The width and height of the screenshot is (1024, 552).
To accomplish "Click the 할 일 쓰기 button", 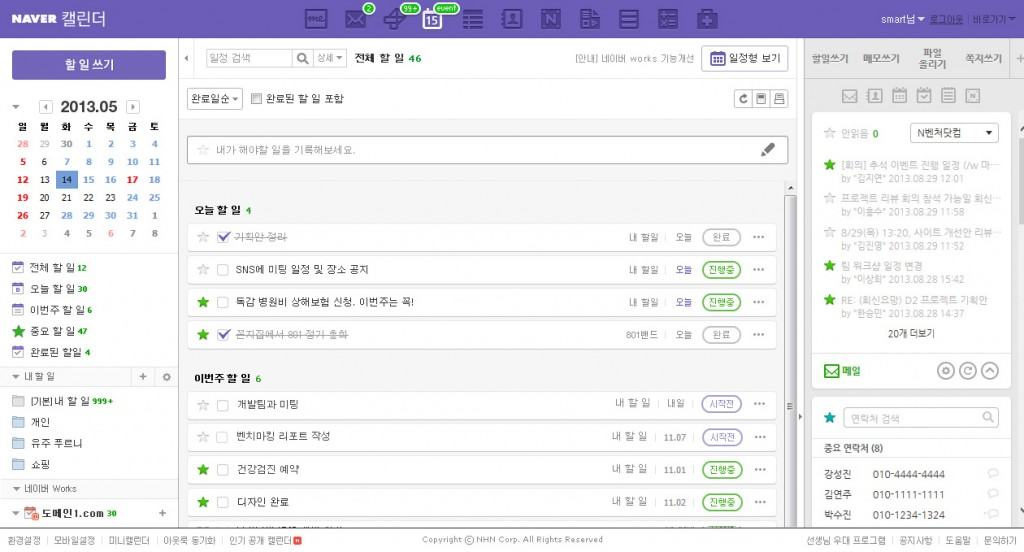I will pyautogui.click(x=89, y=65).
